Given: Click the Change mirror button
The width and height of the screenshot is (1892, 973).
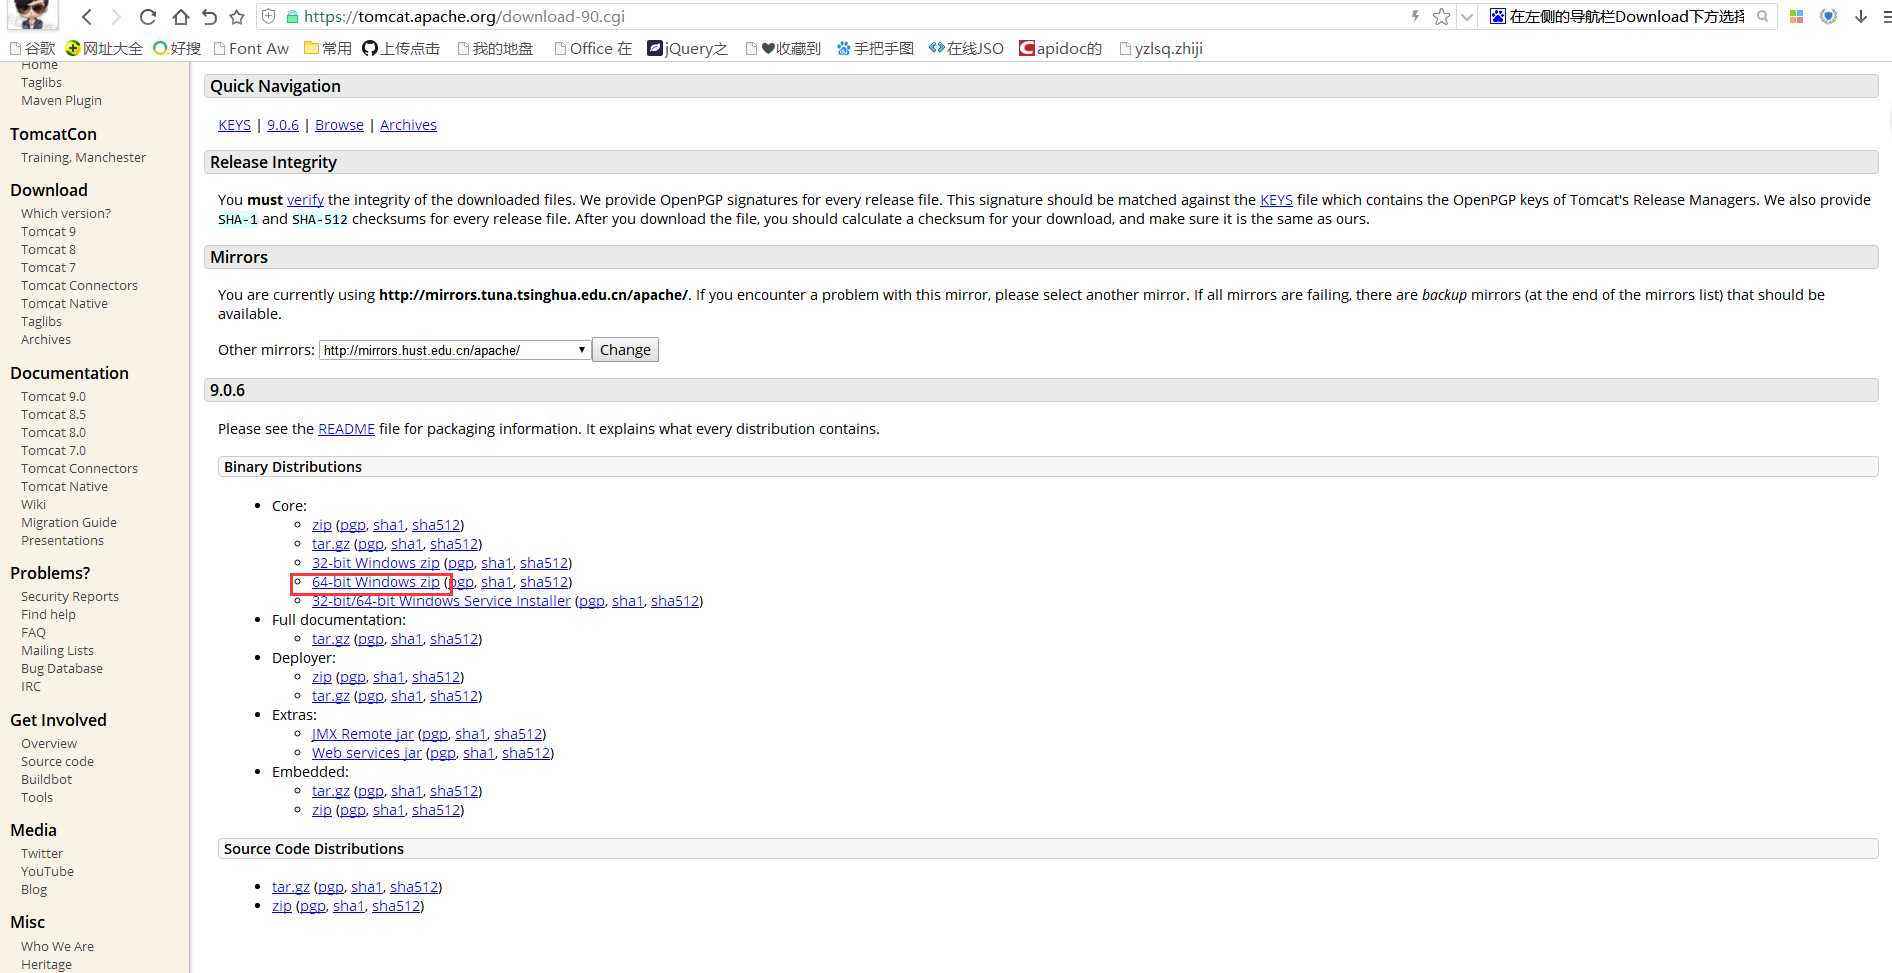Looking at the screenshot, I should (x=625, y=350).
